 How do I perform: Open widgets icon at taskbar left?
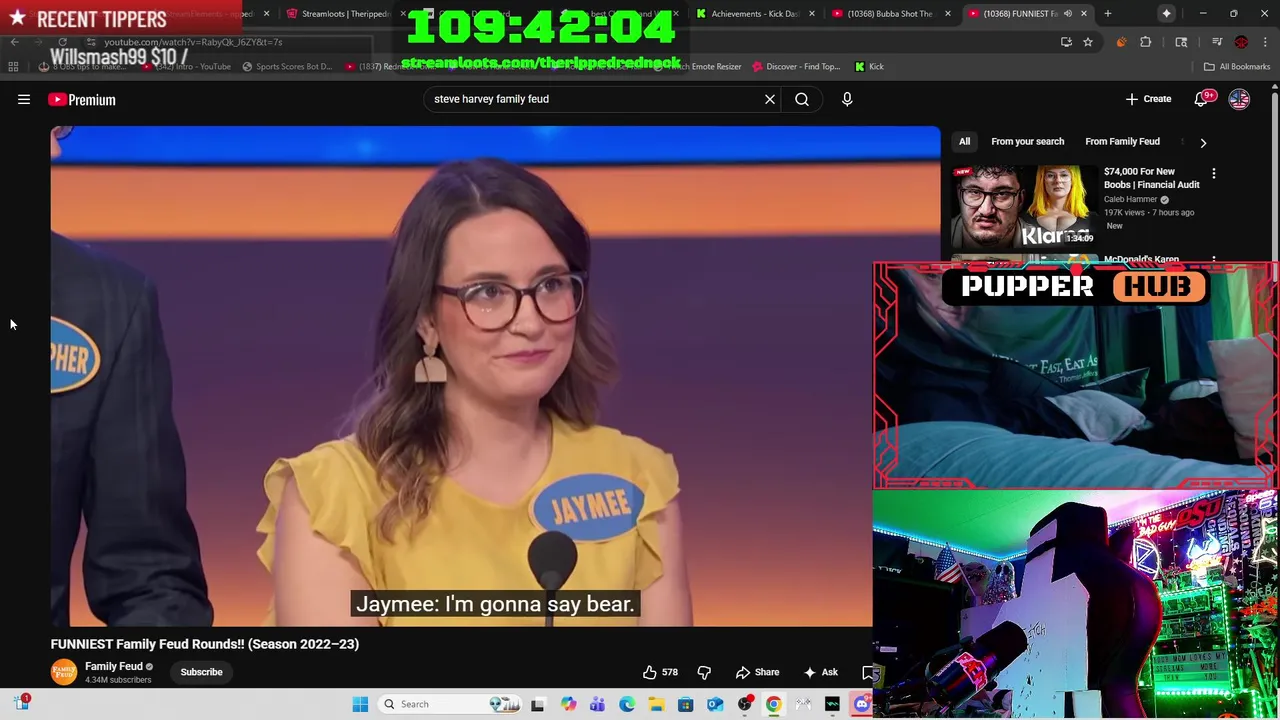coord(22,703)
